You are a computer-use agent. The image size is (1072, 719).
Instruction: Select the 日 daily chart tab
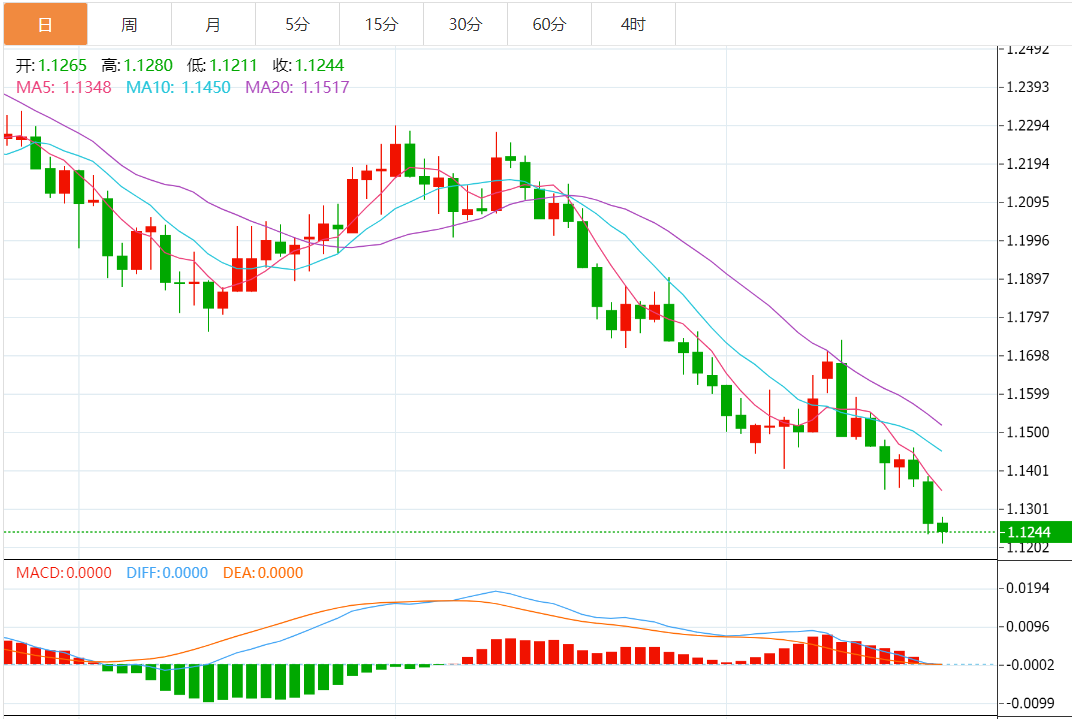click(46, 25)
